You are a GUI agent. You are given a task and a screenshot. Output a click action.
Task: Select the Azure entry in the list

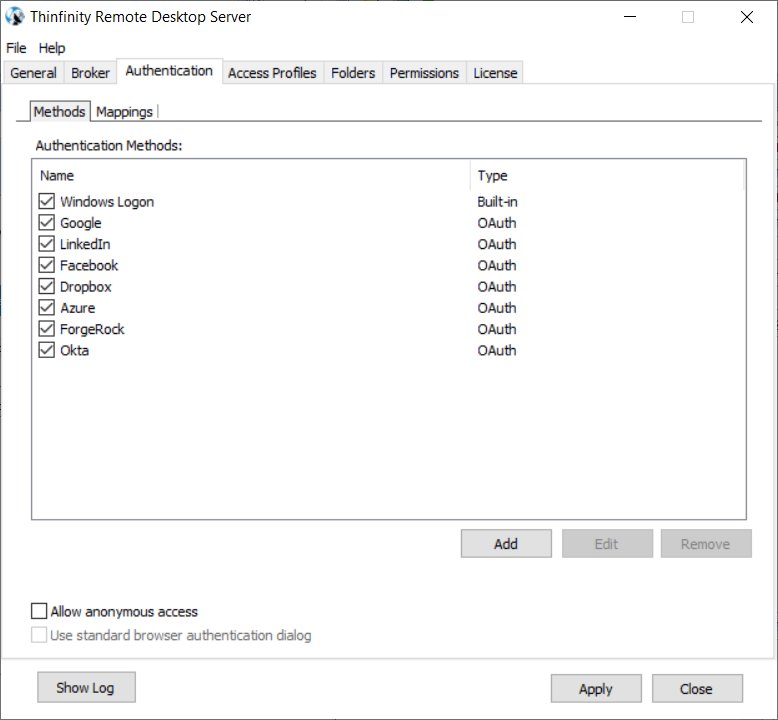coord(77,308)
